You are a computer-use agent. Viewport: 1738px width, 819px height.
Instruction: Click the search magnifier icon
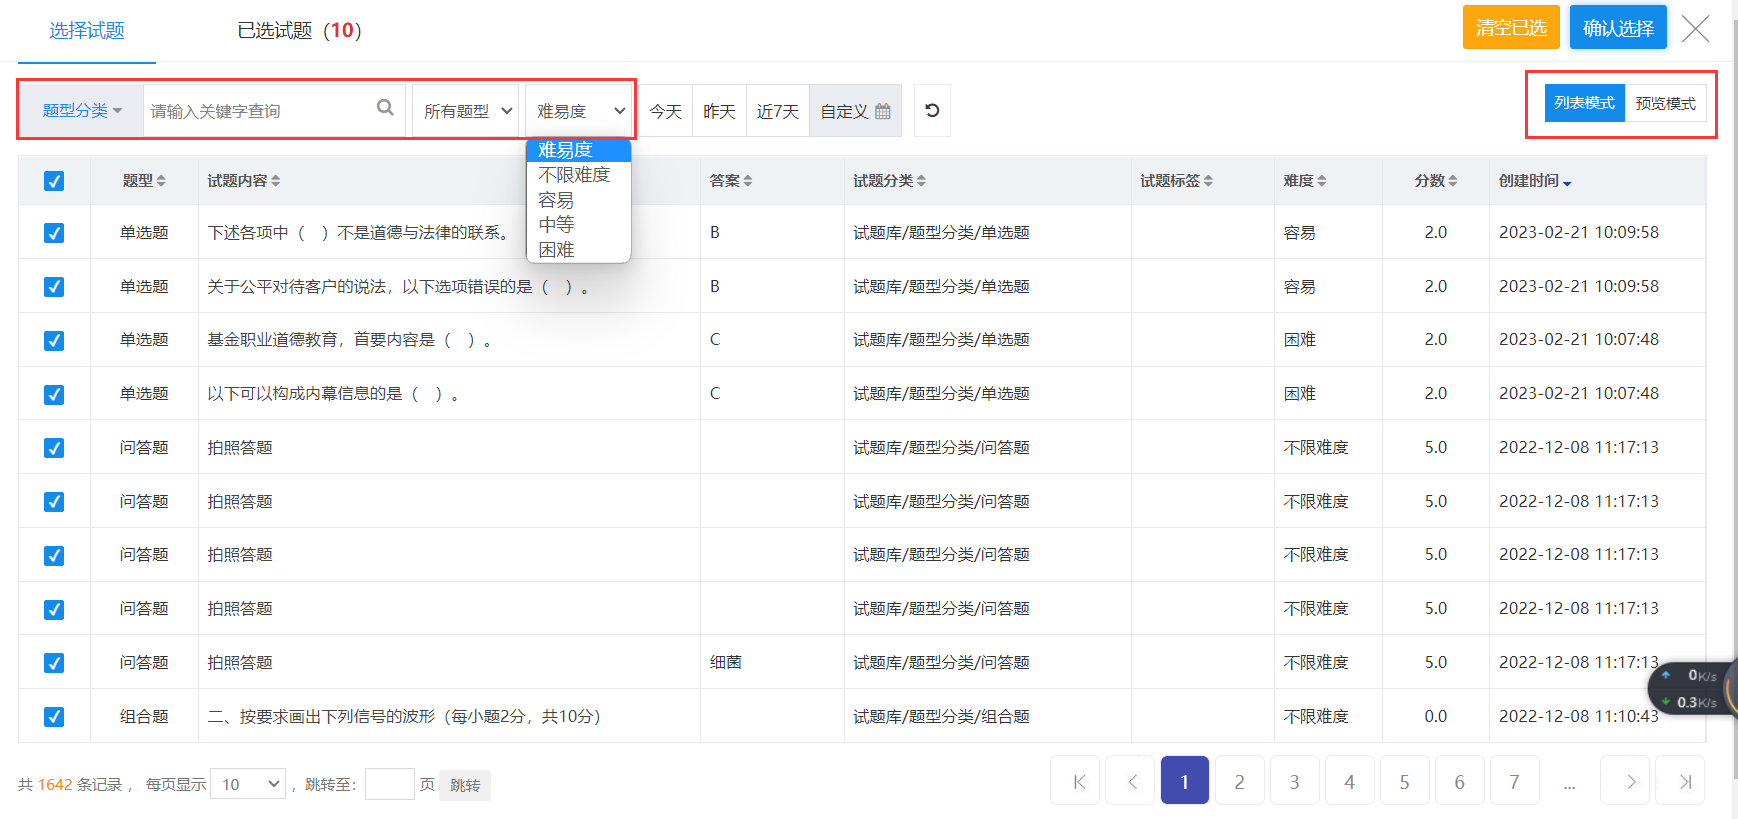(385, 108)
